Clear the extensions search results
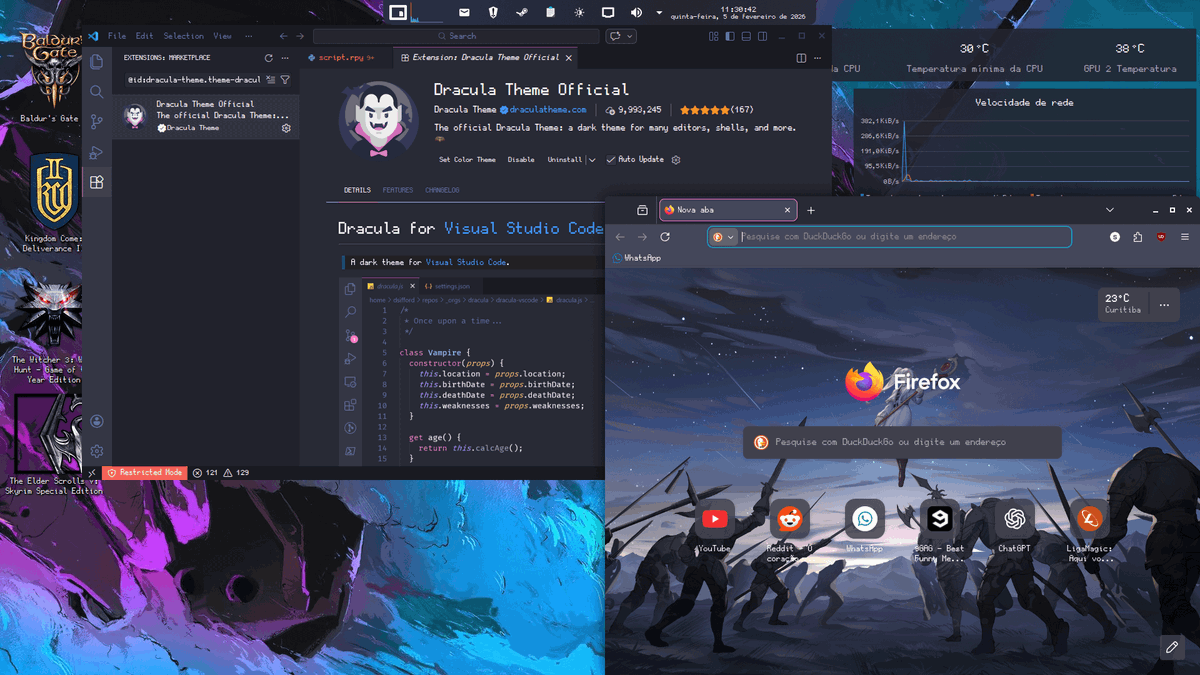 [x=271, y=79]
